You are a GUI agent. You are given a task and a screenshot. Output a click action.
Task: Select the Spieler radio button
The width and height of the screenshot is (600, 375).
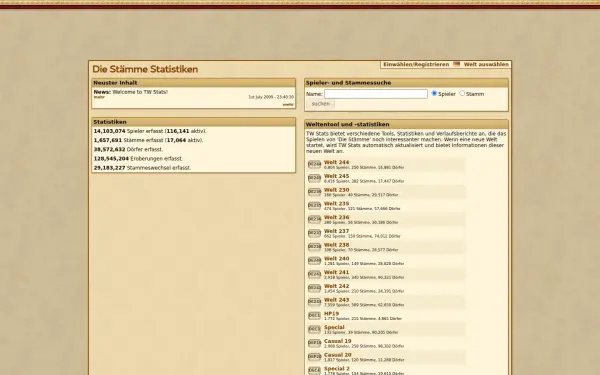click(434, 93)
